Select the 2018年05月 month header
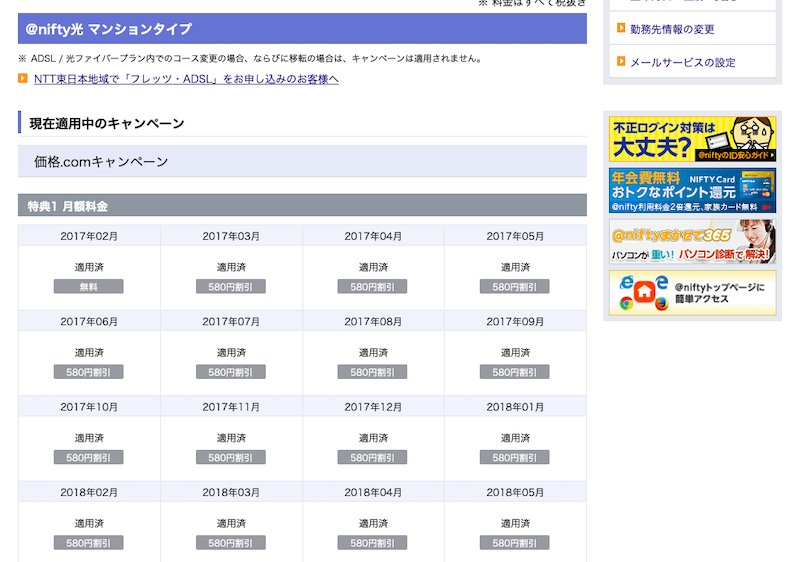Screen dimensions: 800x562 click(x=515, y=492)
